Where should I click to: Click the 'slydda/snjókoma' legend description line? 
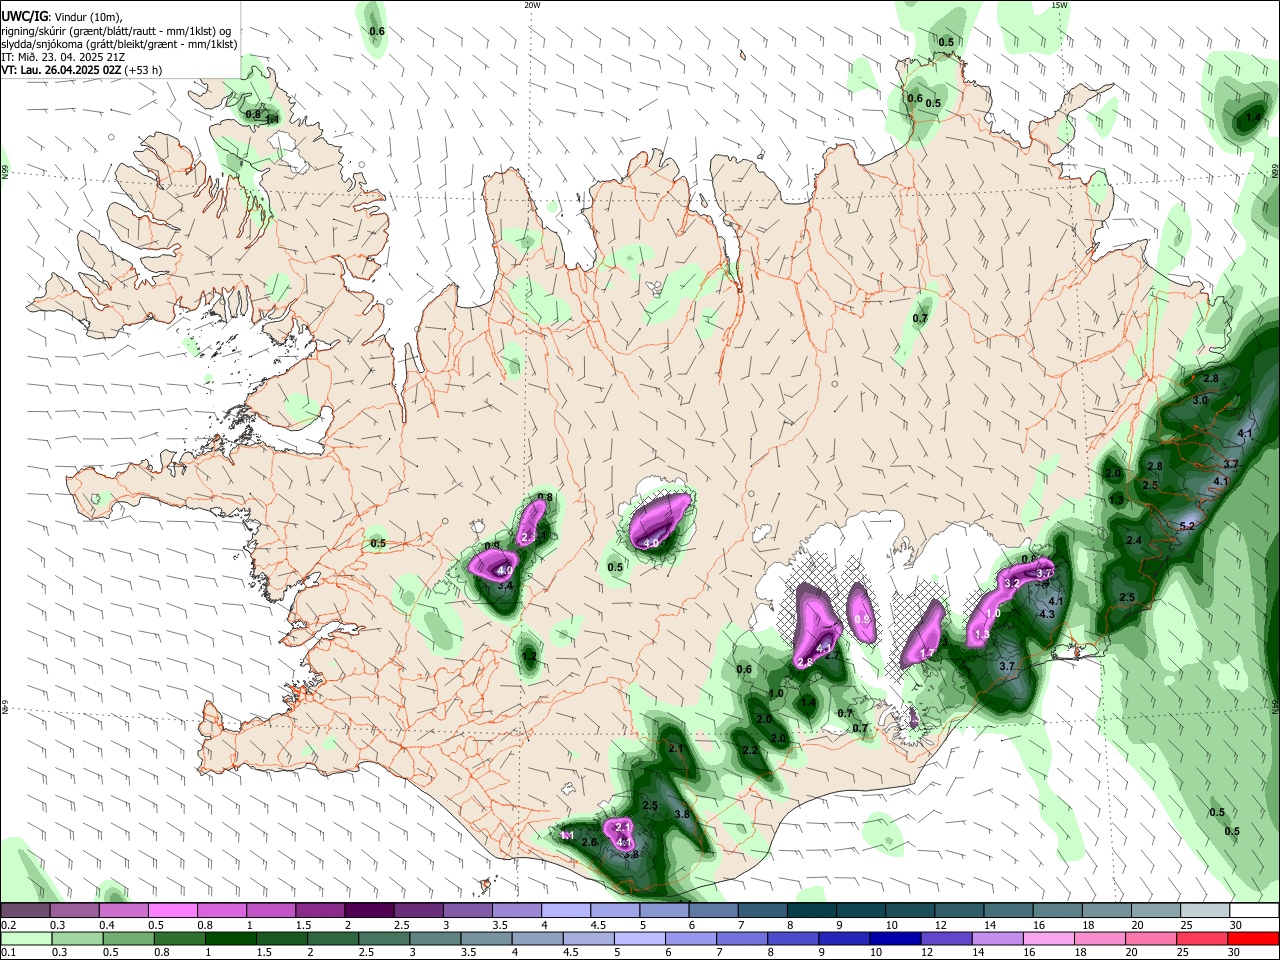pos(119,44)
